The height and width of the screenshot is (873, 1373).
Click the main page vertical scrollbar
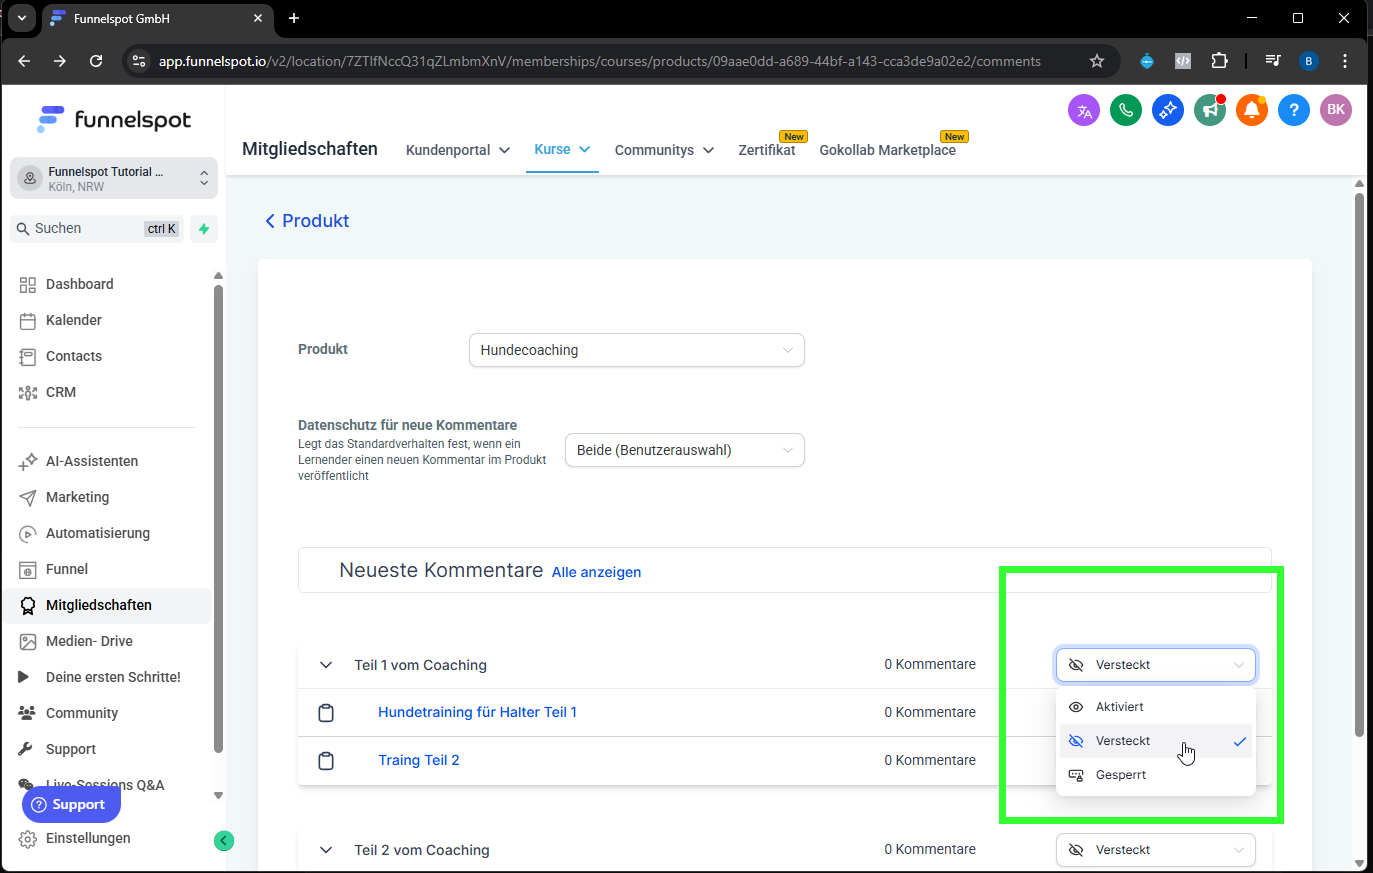1359,465
